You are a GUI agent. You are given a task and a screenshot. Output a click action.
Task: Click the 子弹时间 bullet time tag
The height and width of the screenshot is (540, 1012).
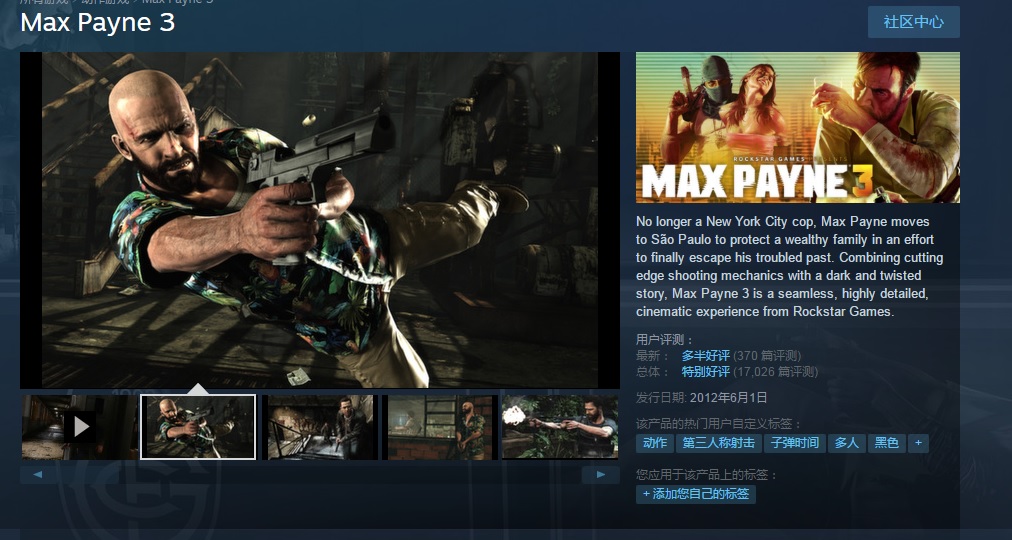click(x=794, y=443)
